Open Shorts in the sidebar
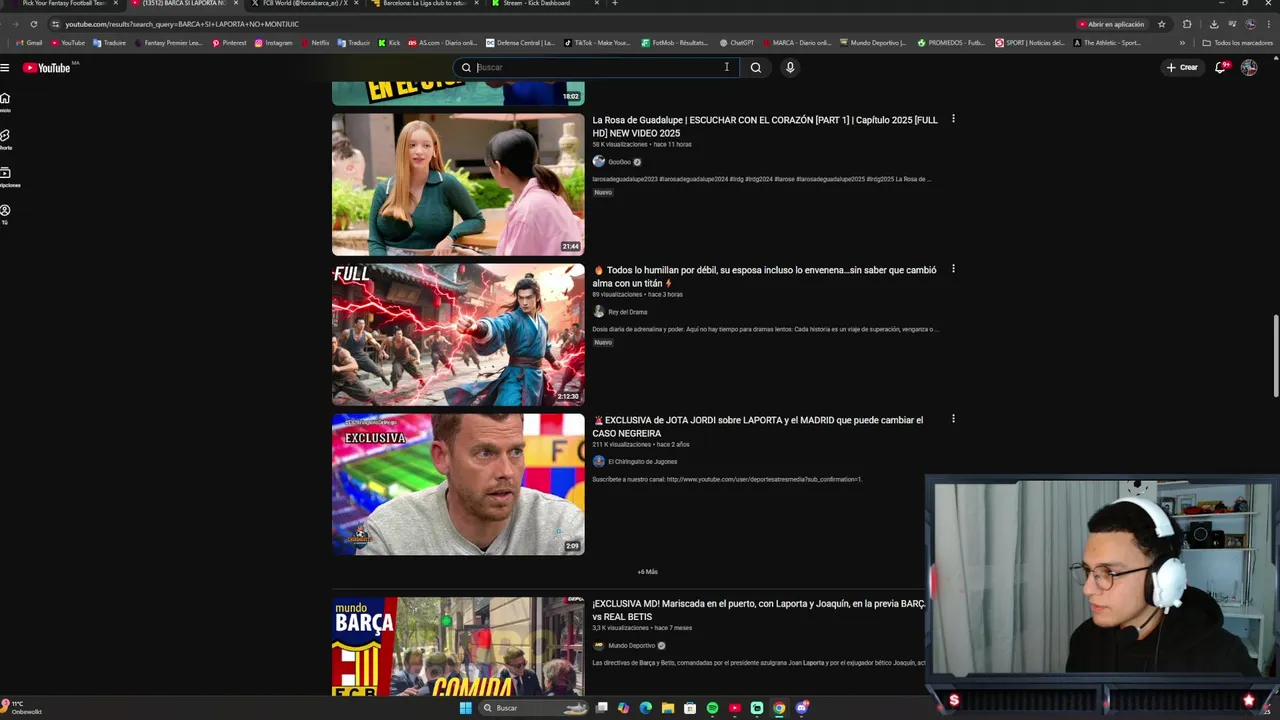 (5, 139)
